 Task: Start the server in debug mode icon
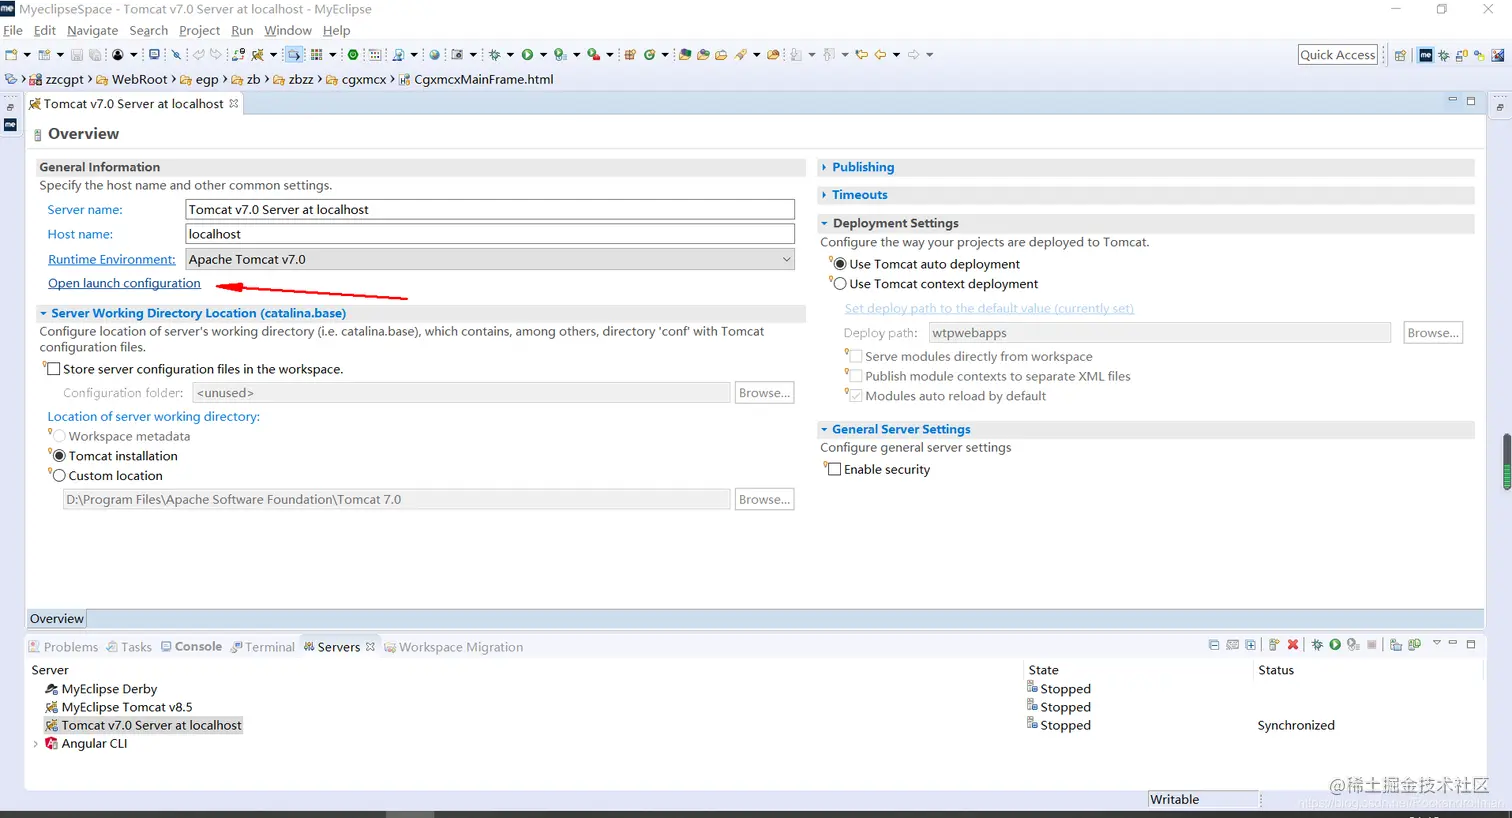1317,645
